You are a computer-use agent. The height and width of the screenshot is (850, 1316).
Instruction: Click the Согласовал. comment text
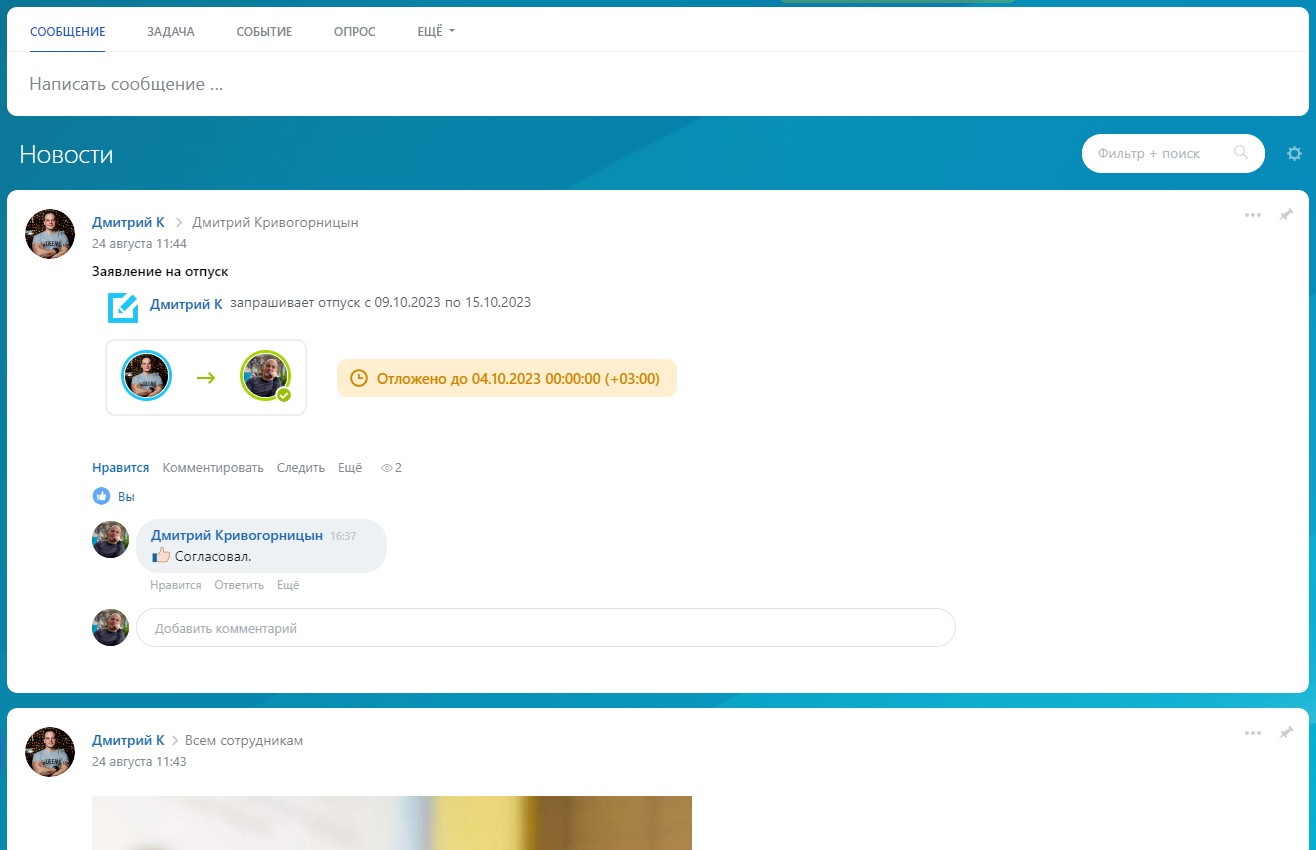213,556
